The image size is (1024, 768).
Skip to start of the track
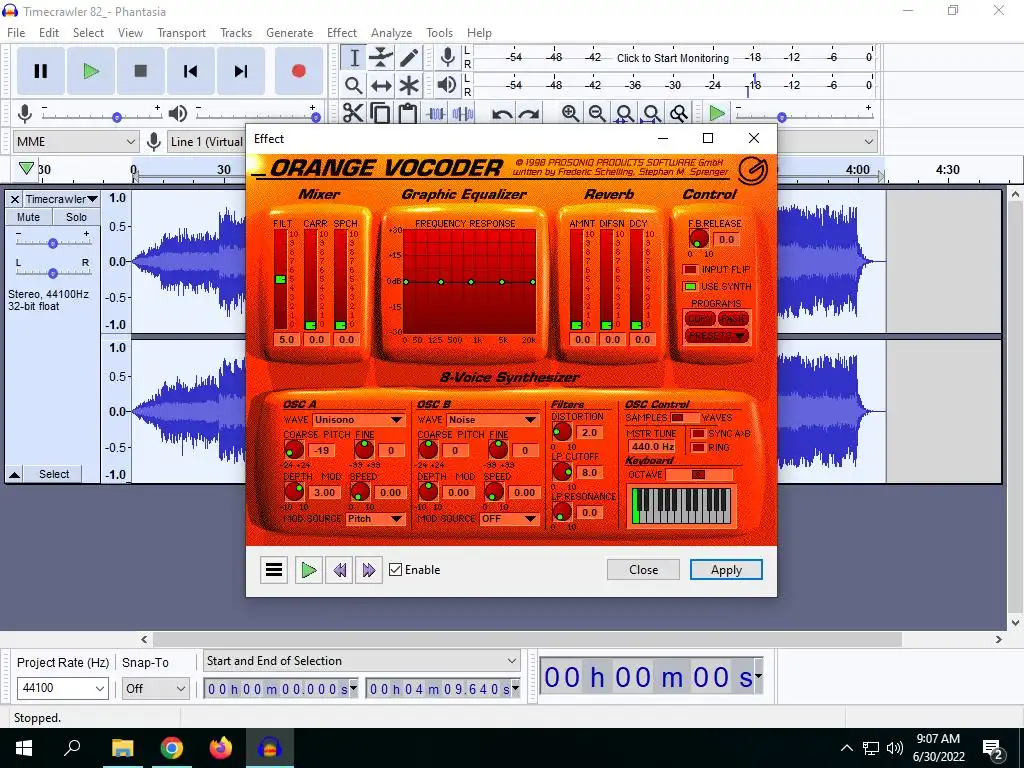[x=191, y=71]
